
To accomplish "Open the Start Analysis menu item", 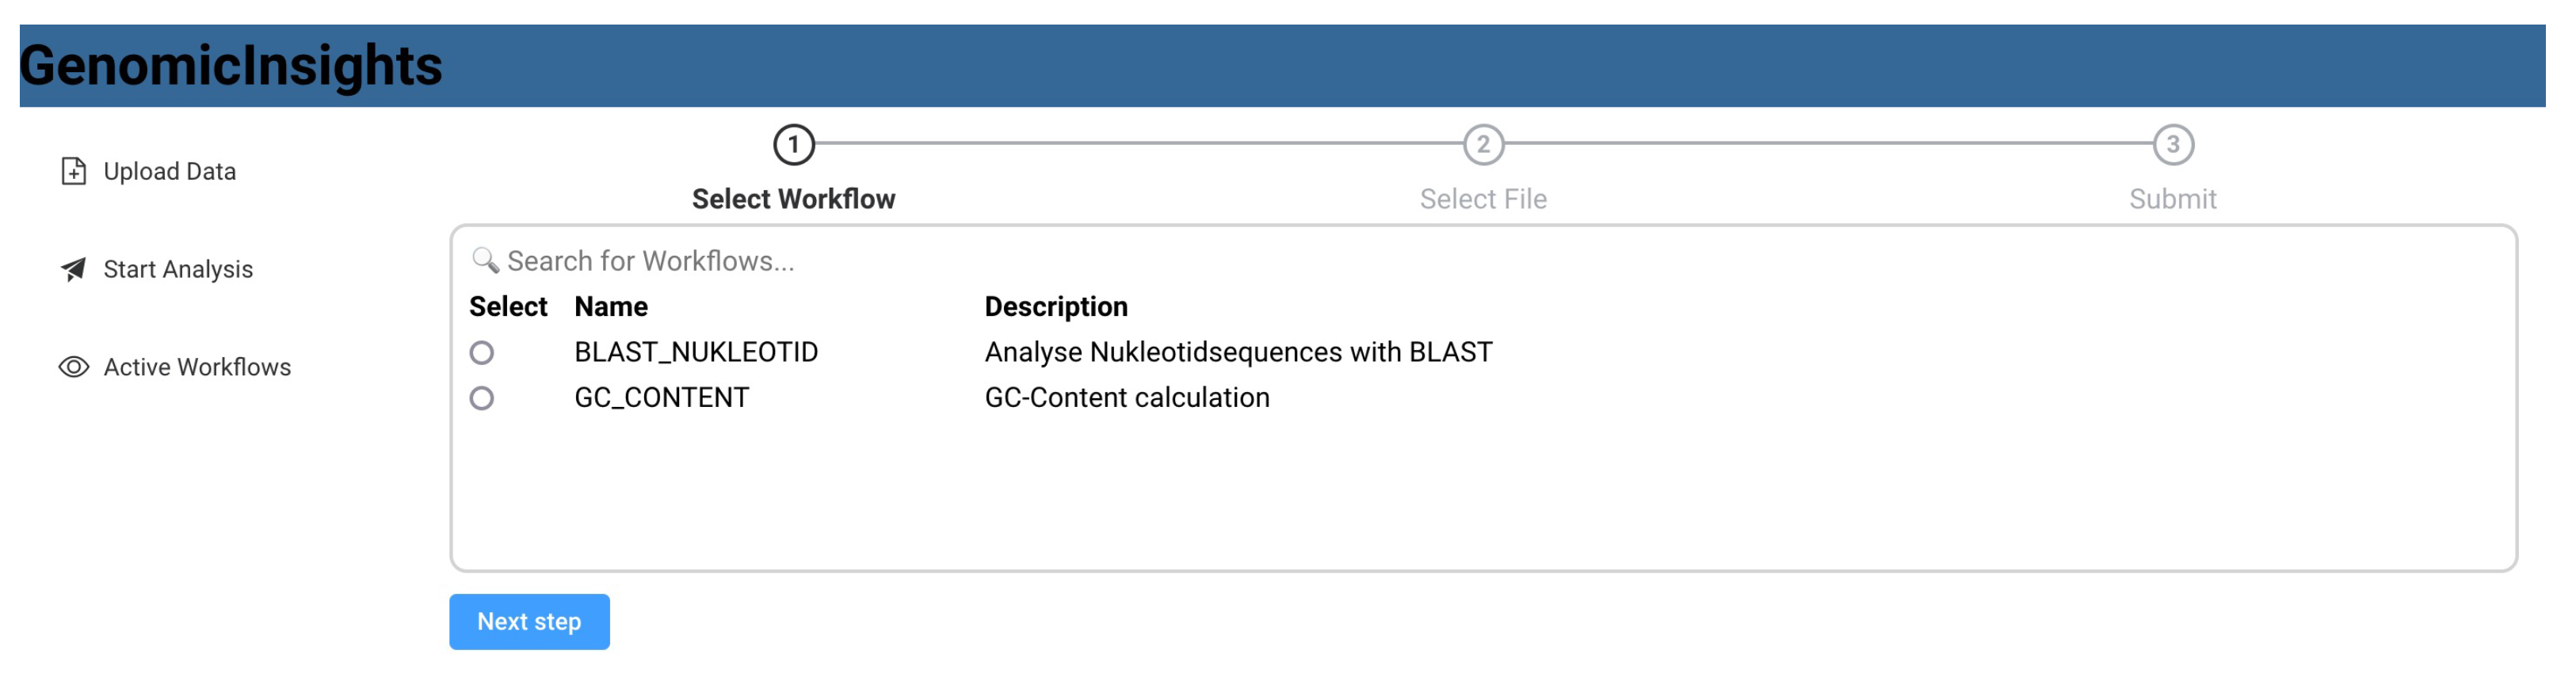I will (178, 269).
